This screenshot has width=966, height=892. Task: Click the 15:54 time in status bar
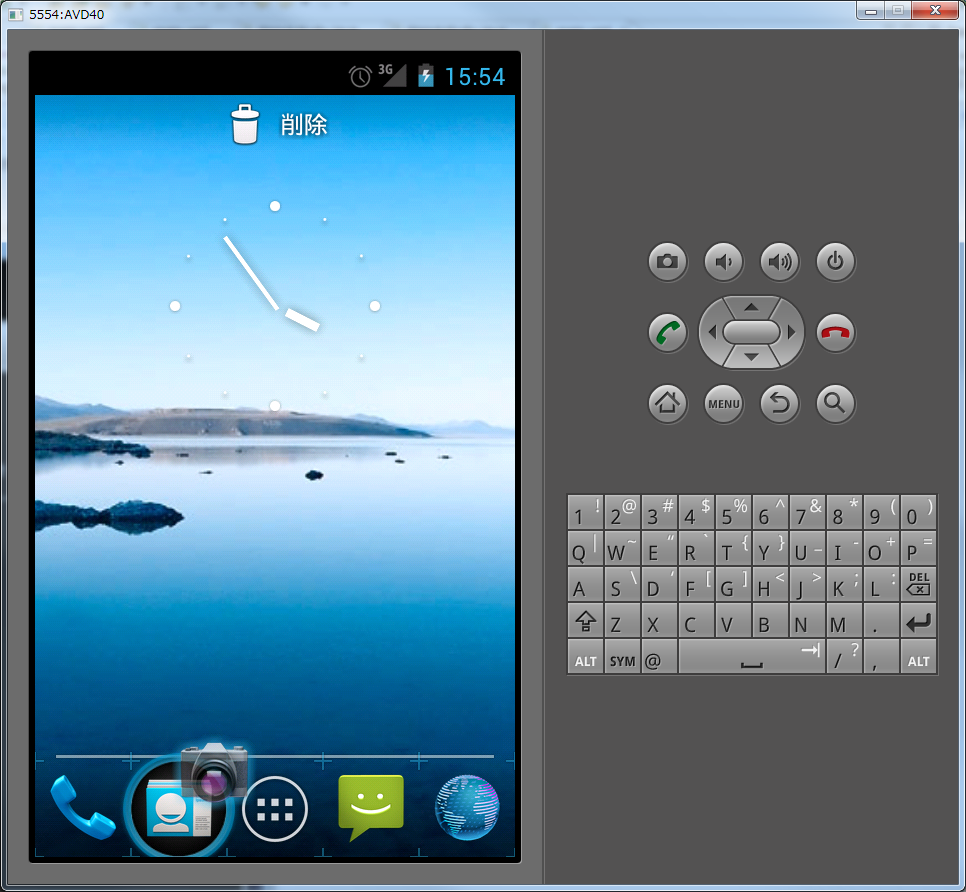(x=474, y=77)
